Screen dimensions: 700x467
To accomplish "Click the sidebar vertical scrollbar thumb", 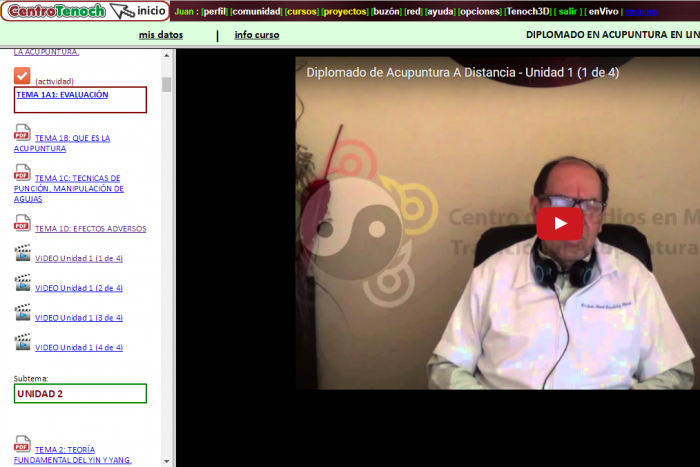I will click(x=166, y=84).
